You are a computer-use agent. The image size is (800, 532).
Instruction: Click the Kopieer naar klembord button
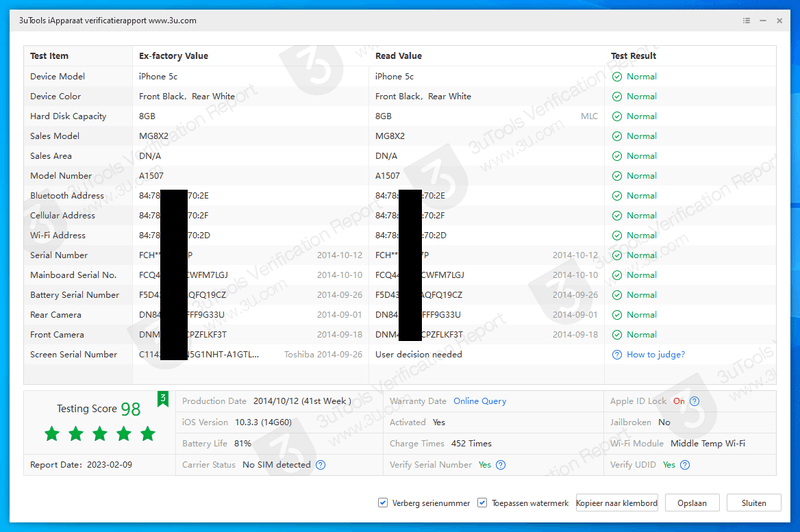pyautogui.click(x=617, y=503)
